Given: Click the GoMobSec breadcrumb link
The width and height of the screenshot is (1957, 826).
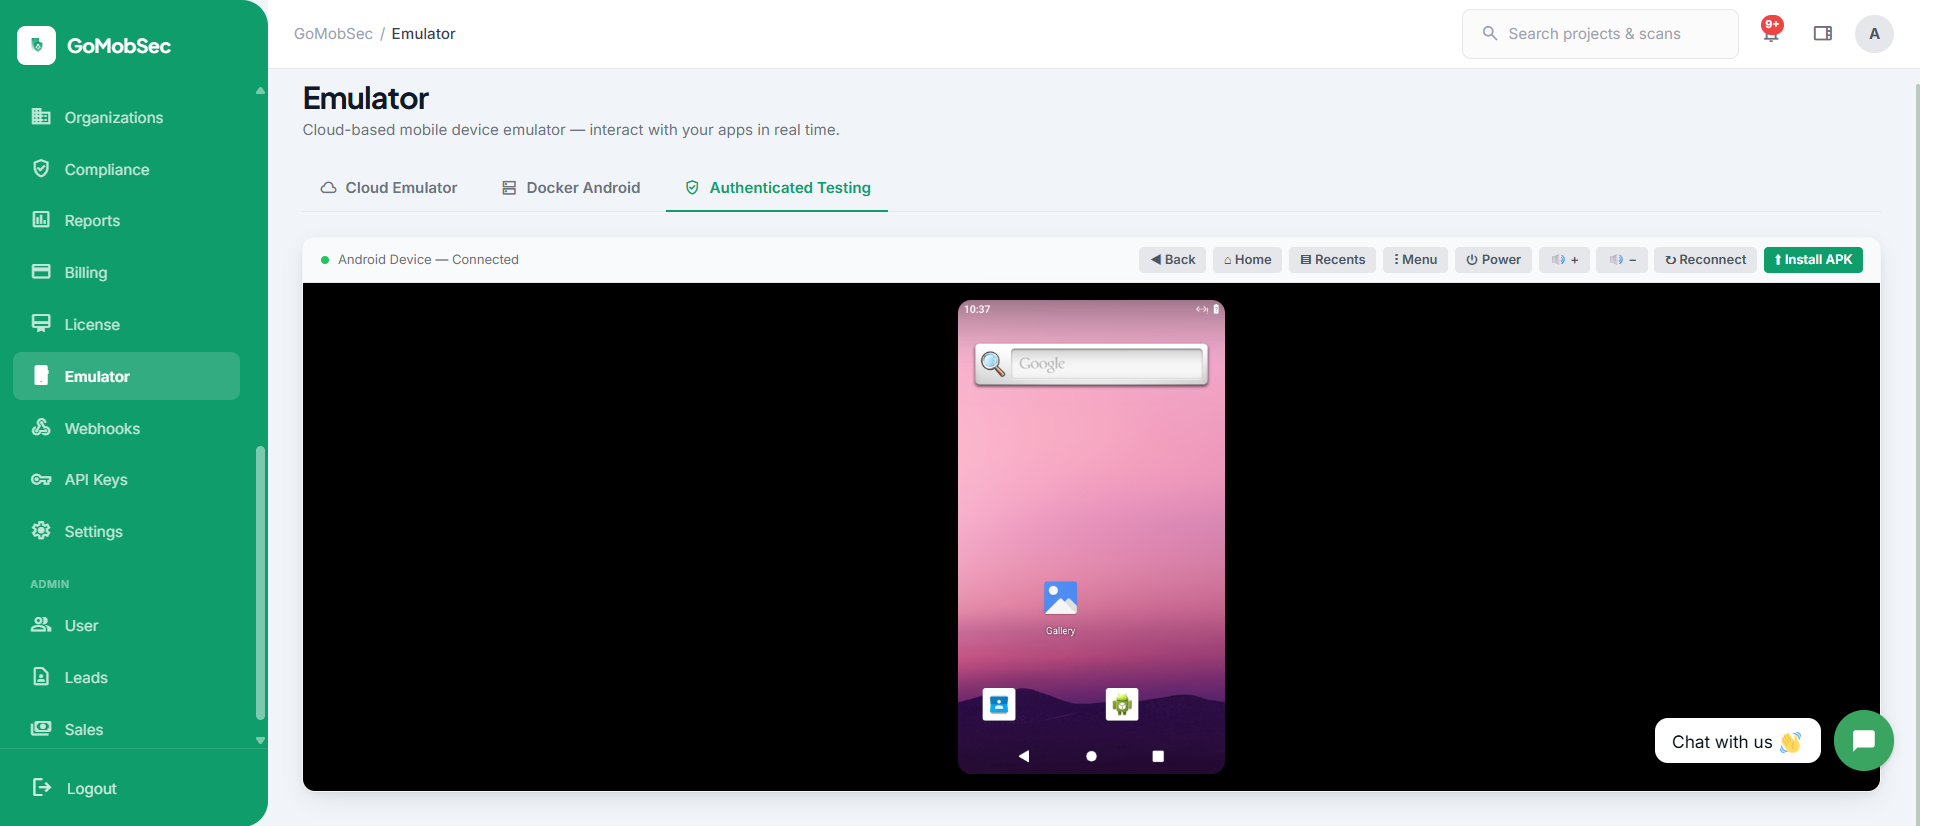Looking at the screenshot, I should tap(333, 33).
